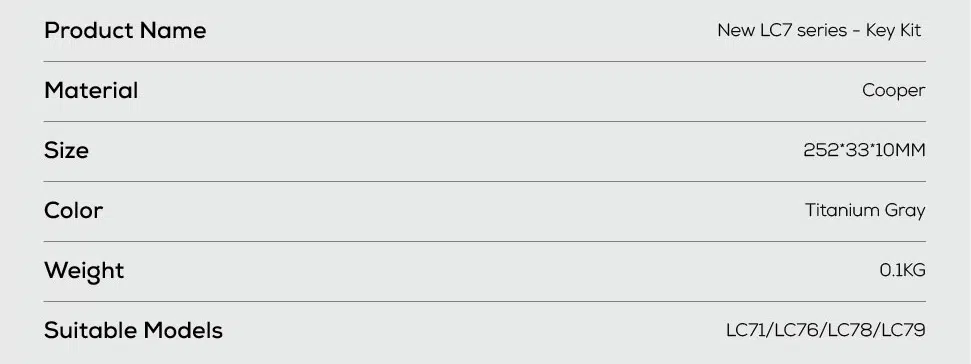Click the Product Name label
This screenshot has width=971, height=364.
[125, 30]
